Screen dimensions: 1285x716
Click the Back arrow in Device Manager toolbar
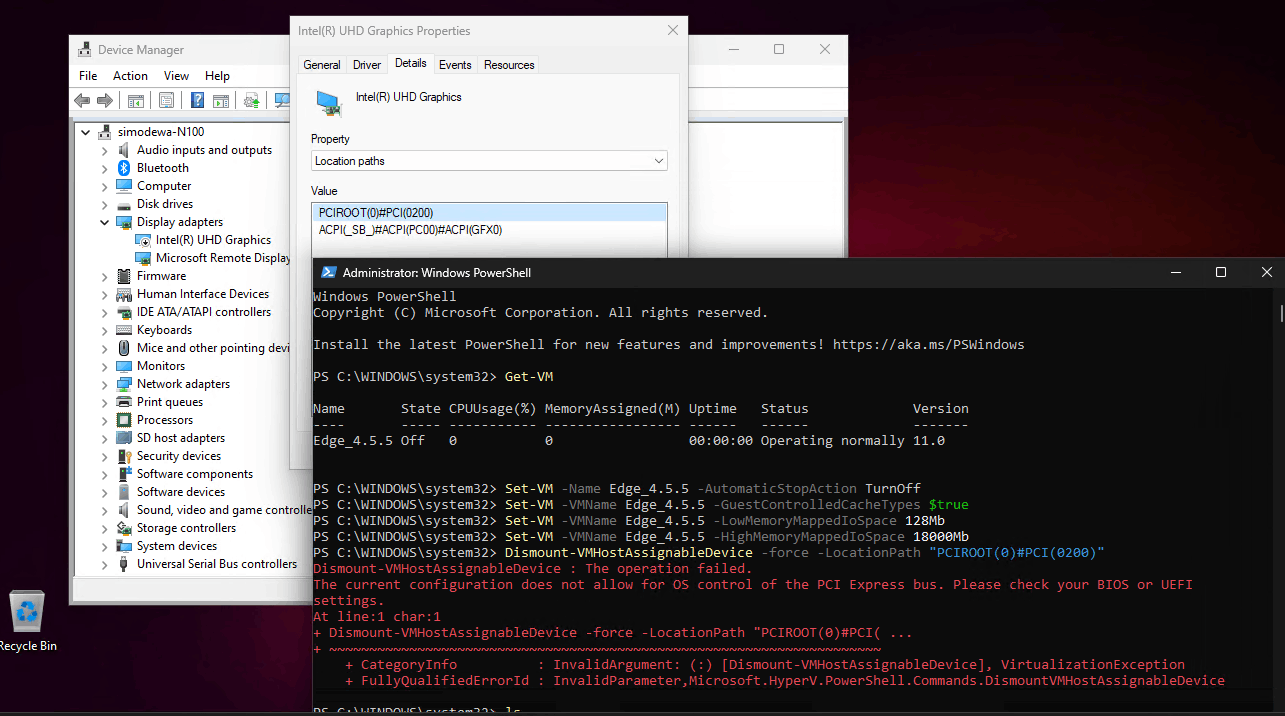(x=82, y=101)
